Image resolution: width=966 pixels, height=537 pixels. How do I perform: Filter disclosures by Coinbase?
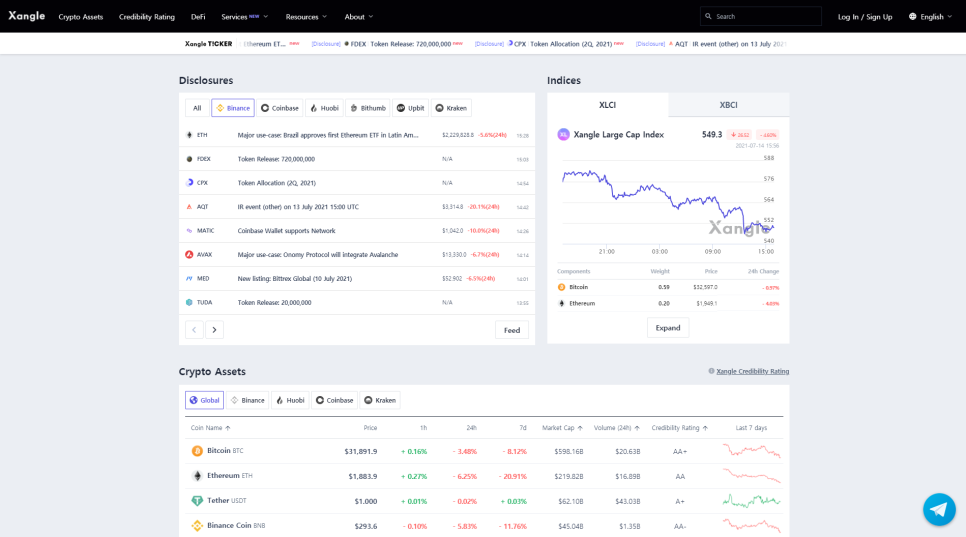[x=280, y=108]
